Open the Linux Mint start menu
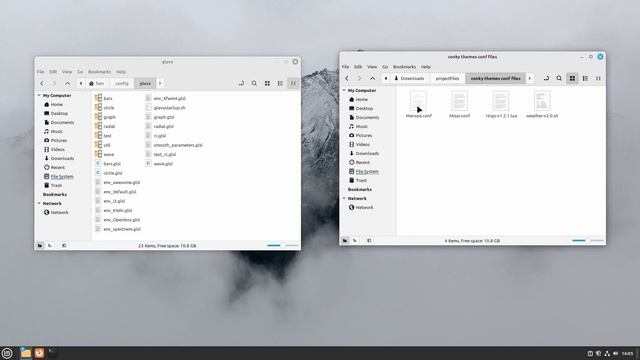Viewport: 640px width, 360px height. click(x=7, y=353)
